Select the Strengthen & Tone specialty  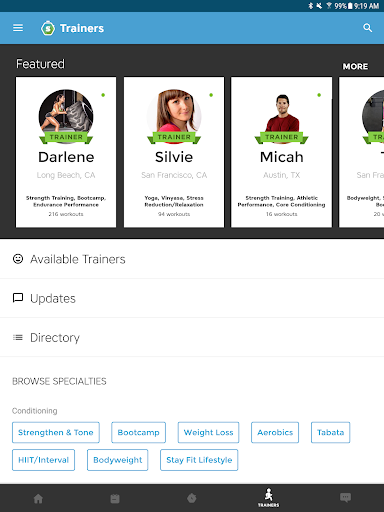[56, 432]
